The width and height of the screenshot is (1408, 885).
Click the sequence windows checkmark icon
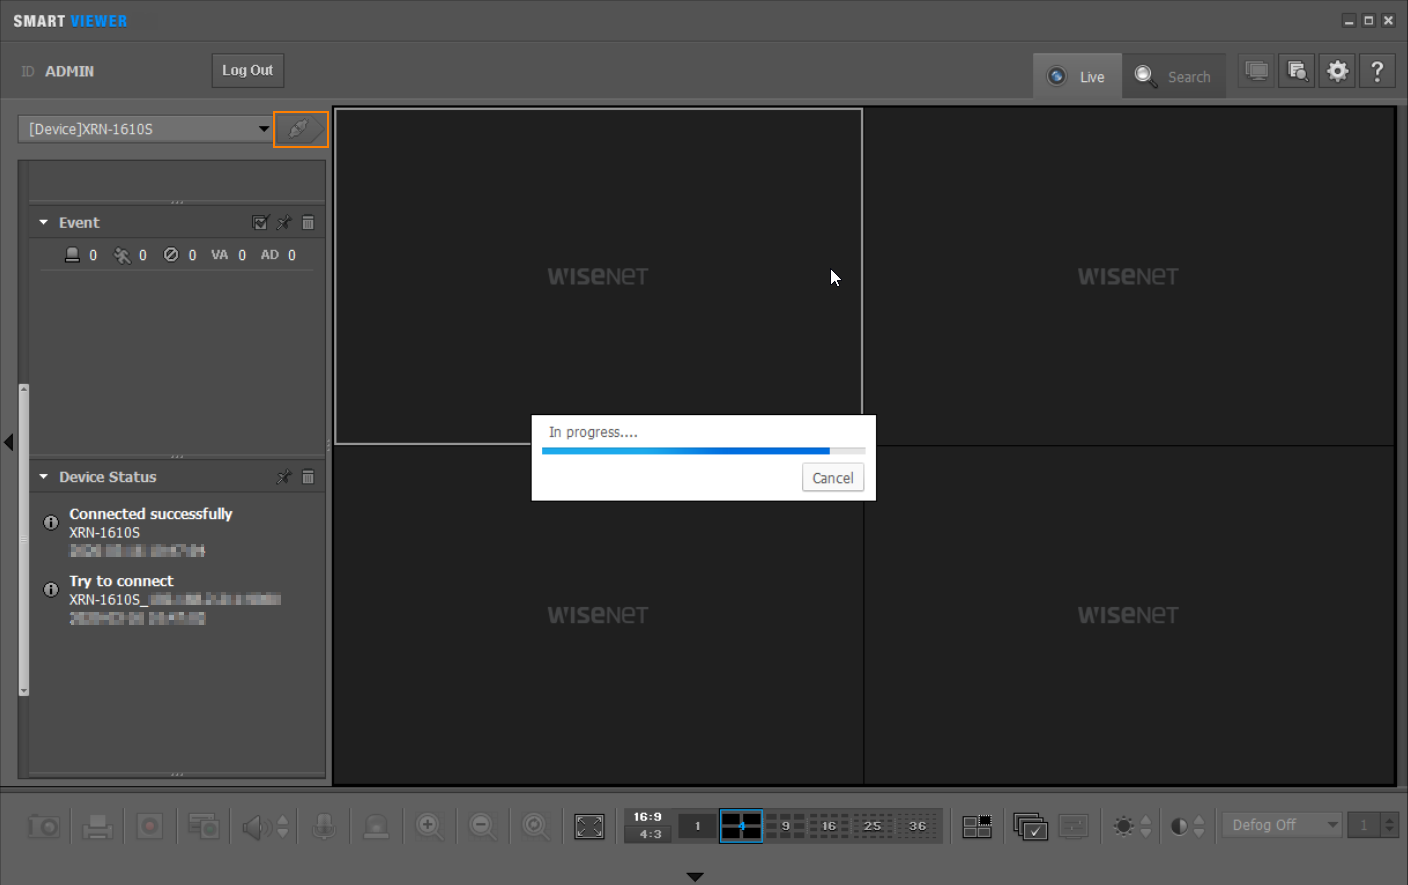pos(1030,826)
